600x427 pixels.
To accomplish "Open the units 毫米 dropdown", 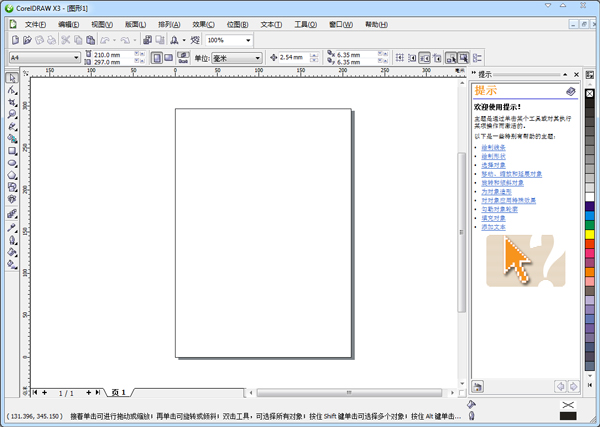I will (257, 58).
